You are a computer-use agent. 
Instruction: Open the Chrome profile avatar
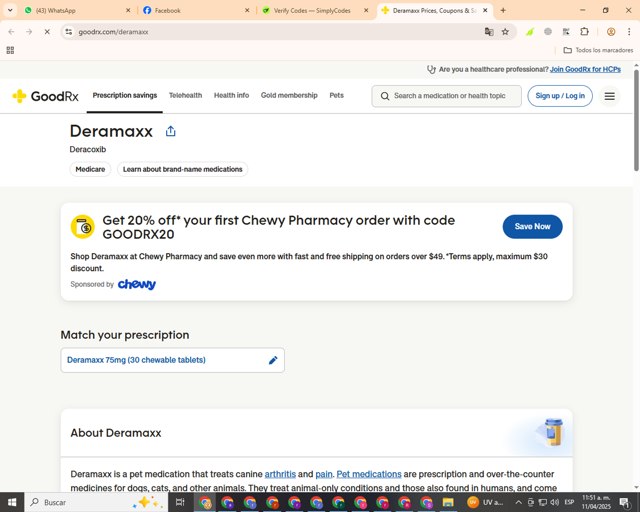click(611, 31)
